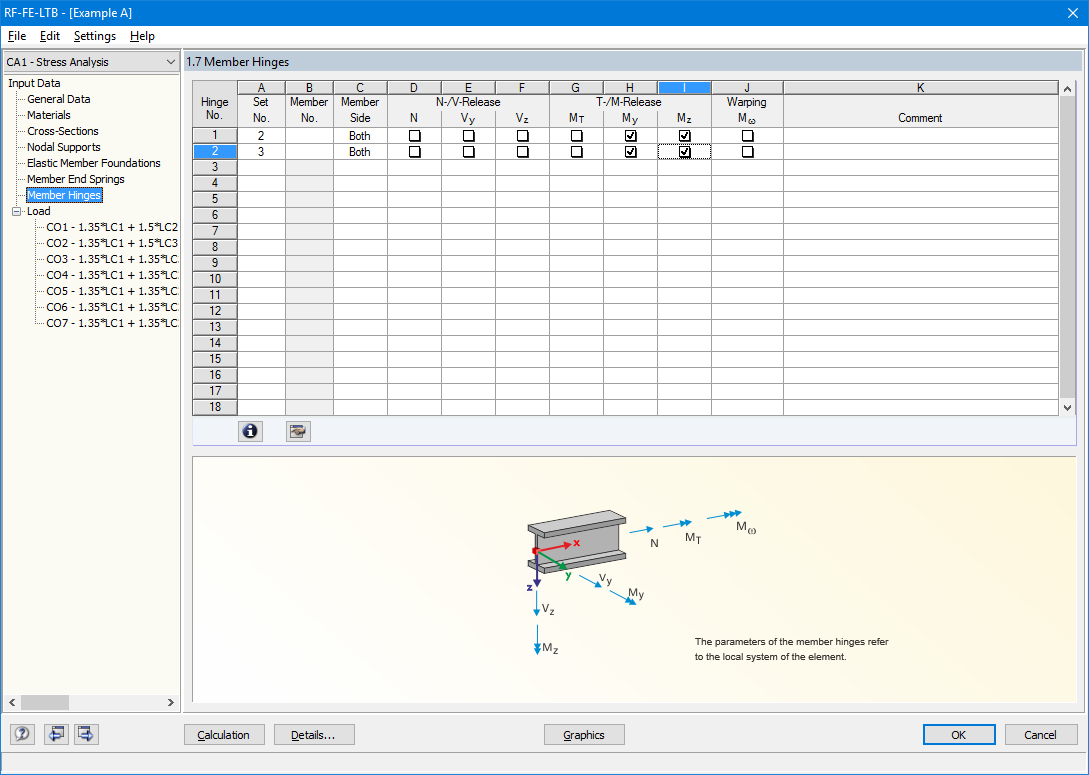Screen dimensions: 1089x775
Task: Click the pick-member icon below the table
Action: 298,431
